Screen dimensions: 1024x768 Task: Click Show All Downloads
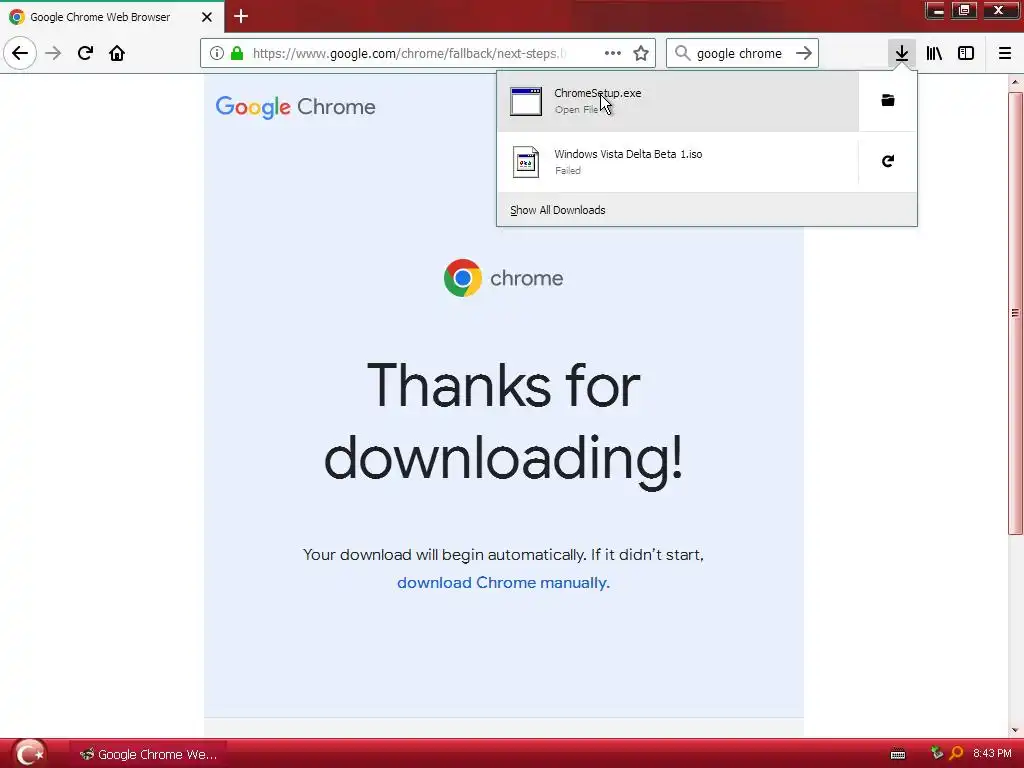click(558, 210)
